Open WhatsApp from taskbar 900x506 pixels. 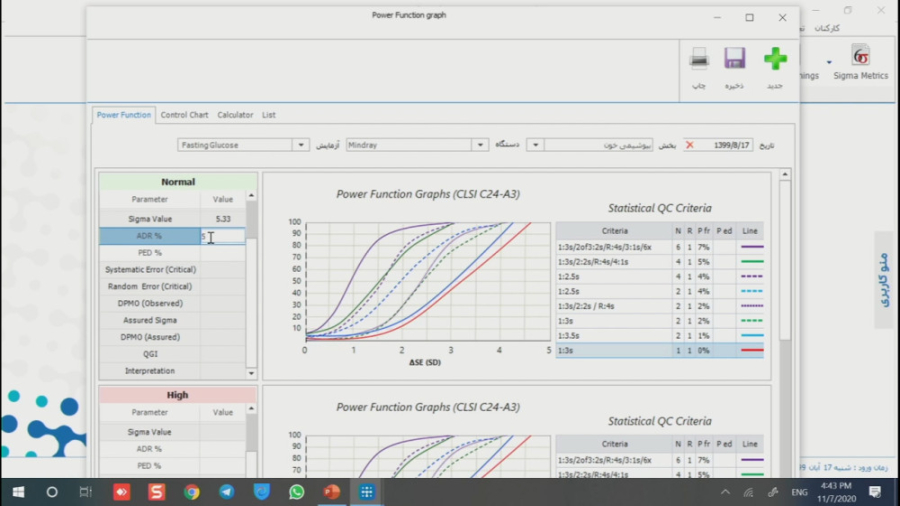click(x=296, y=492)
